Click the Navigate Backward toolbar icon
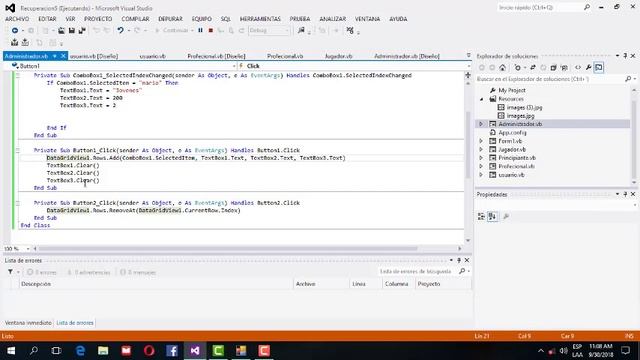 coord(15,31)
